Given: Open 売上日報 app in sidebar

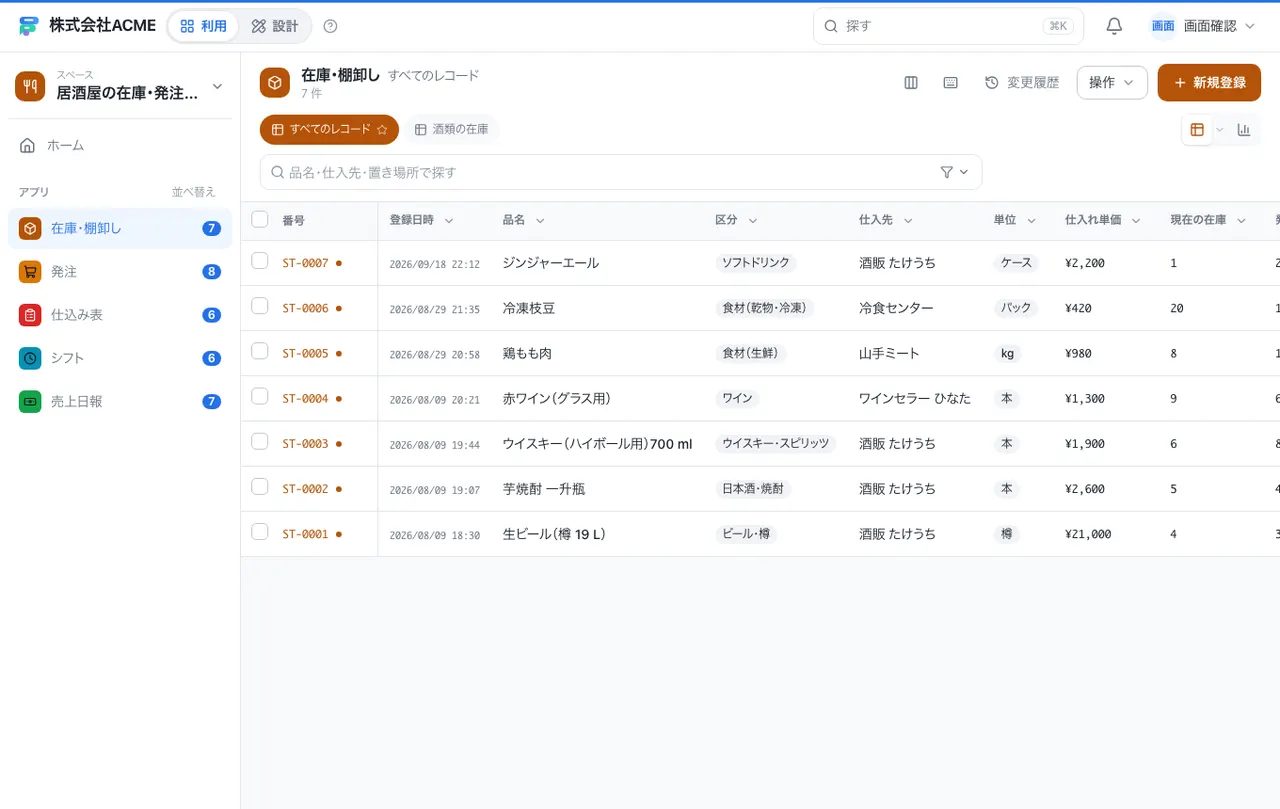Looking at the screenshot, I should (x=119, y=401).
